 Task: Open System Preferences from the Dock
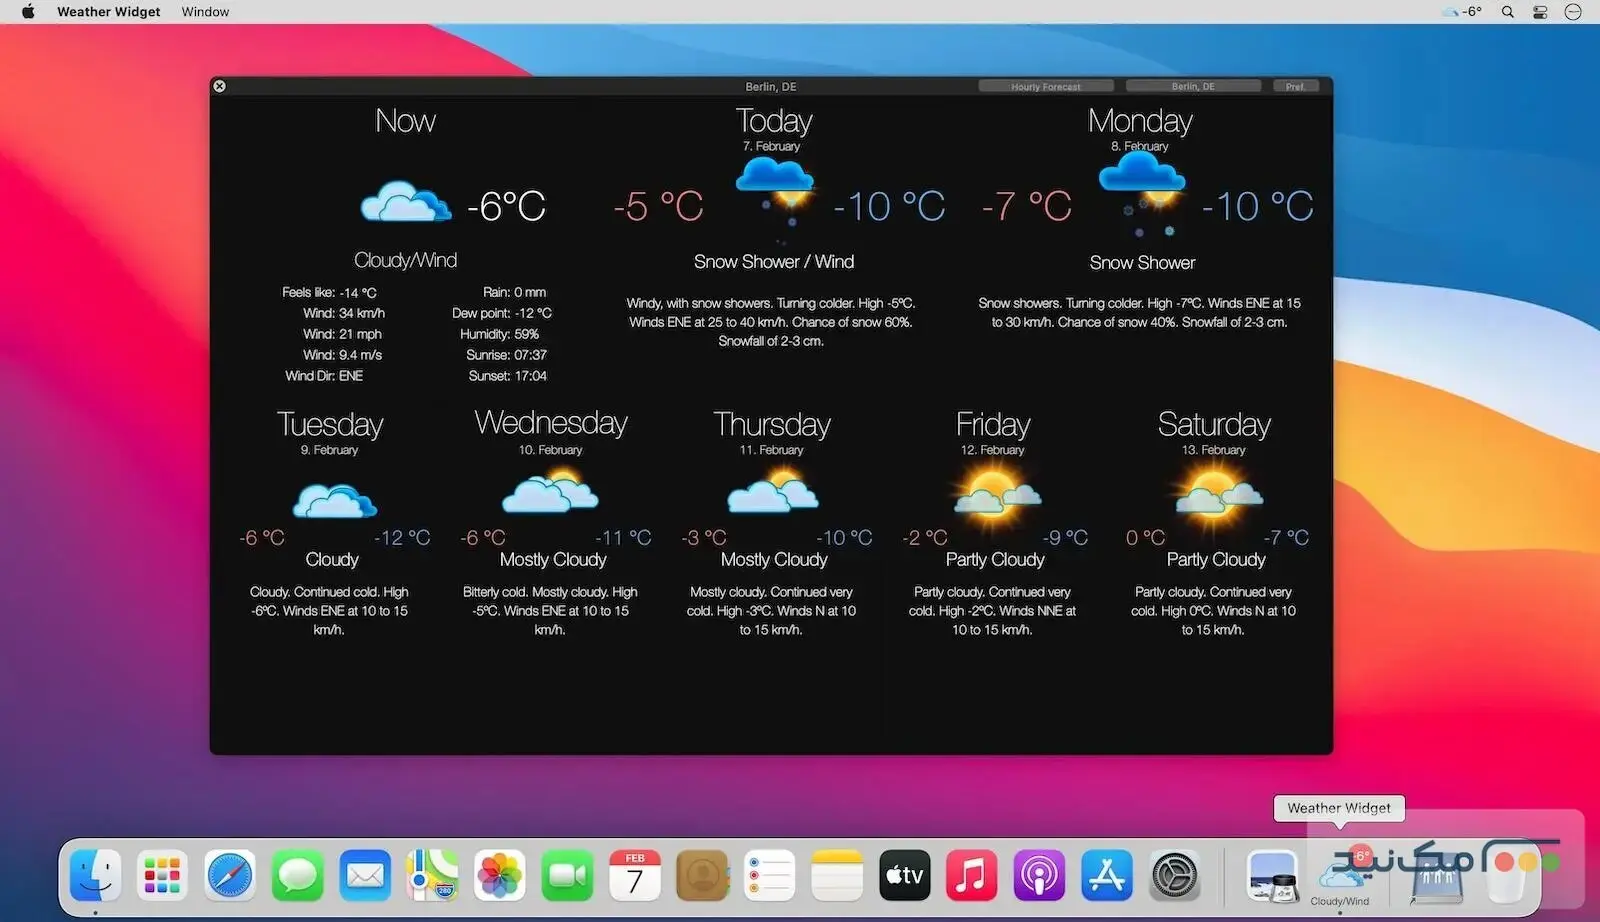[x=1174, y=875]
